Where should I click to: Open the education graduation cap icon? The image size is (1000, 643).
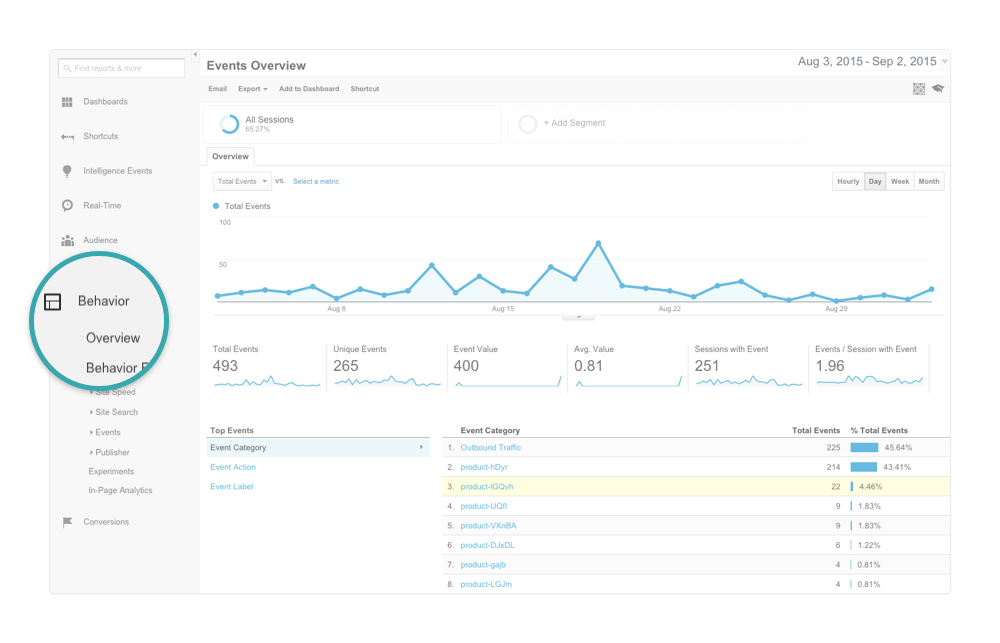(x=938, y=89)
